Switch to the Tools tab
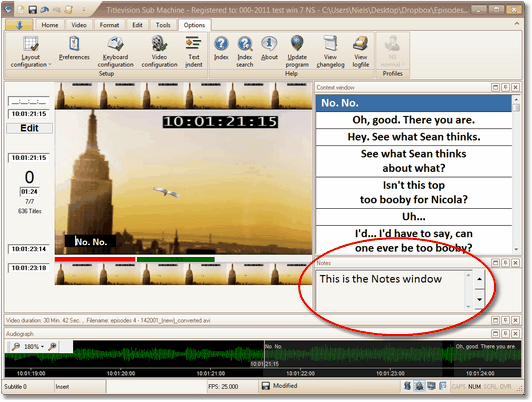This screenshot has width=532, height=402. point(163,25)
